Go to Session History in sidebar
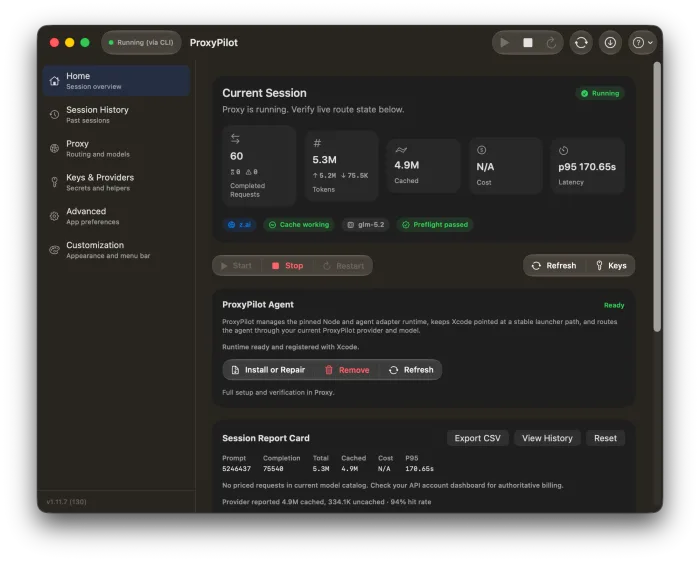700x562 pixels. click(x=117, y=115)
